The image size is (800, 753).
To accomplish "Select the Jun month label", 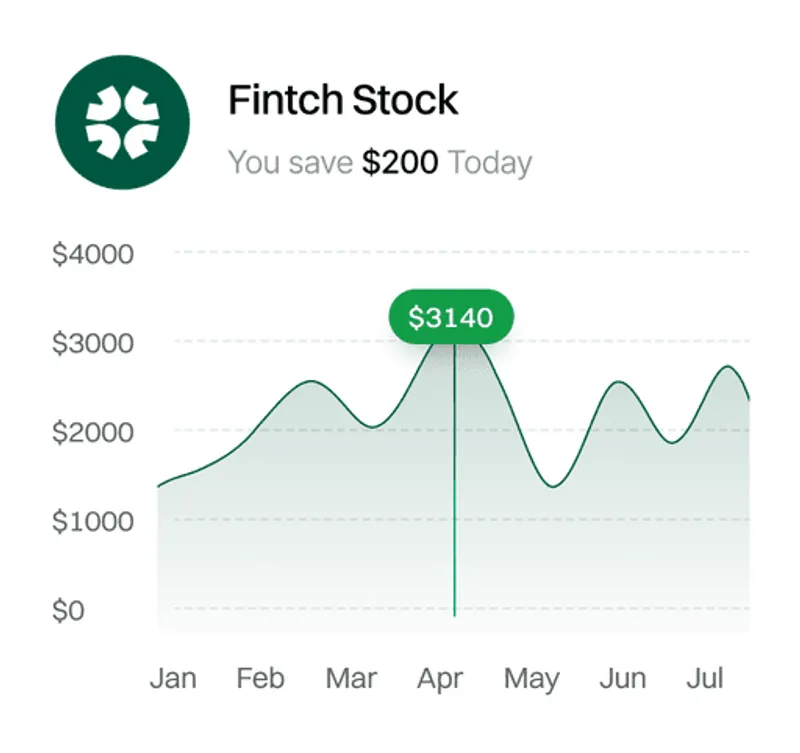I will 622,679.
